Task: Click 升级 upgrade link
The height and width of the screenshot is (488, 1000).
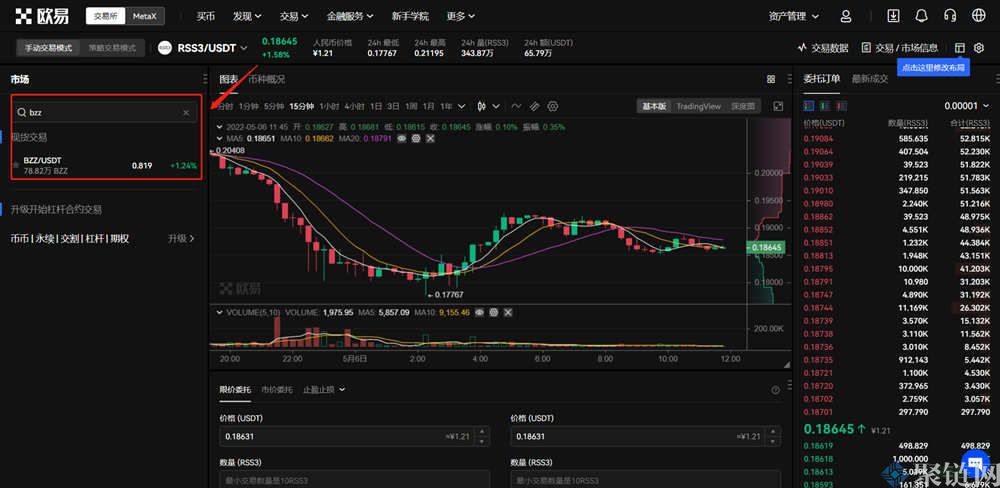Action: 181,238
